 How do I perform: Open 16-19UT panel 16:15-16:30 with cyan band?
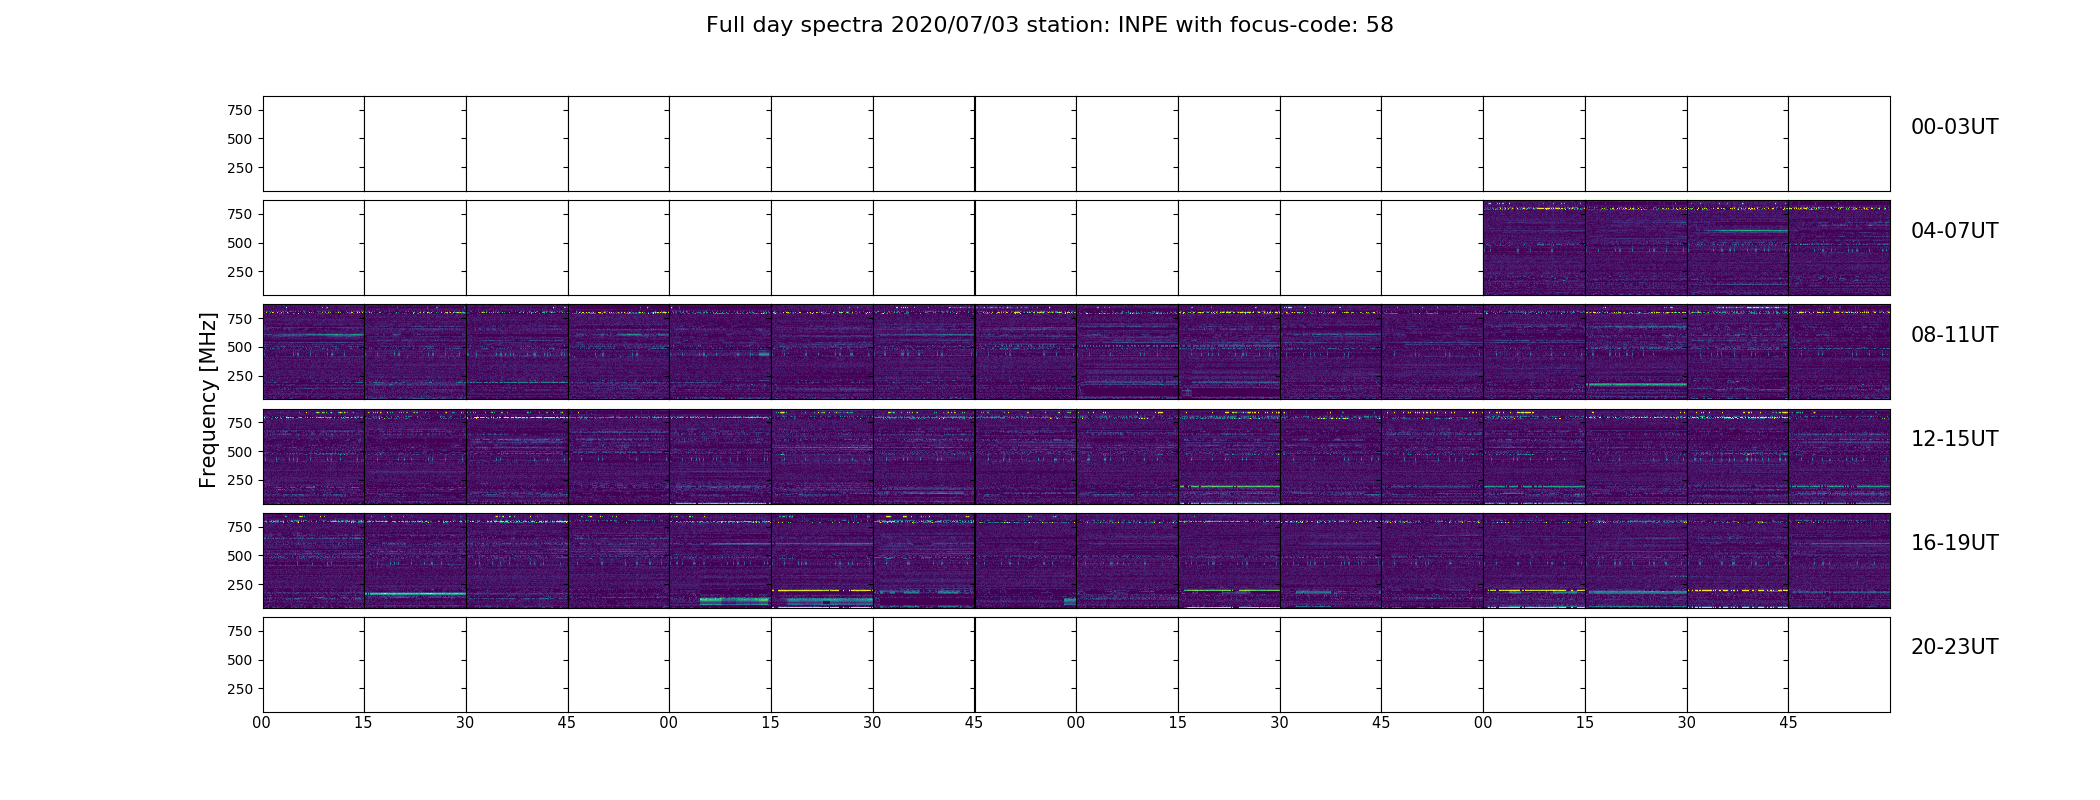(415, 560)
